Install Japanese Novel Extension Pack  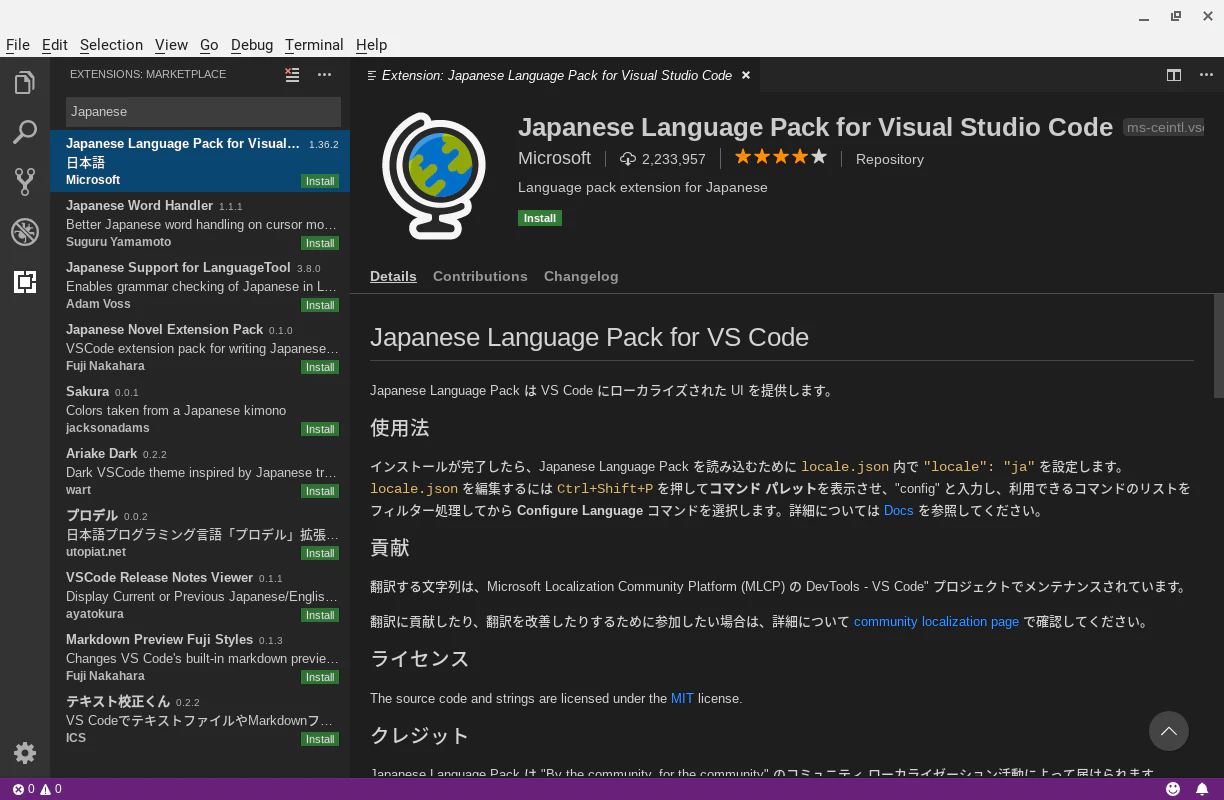pyautogui.click(x=320, y=367)
